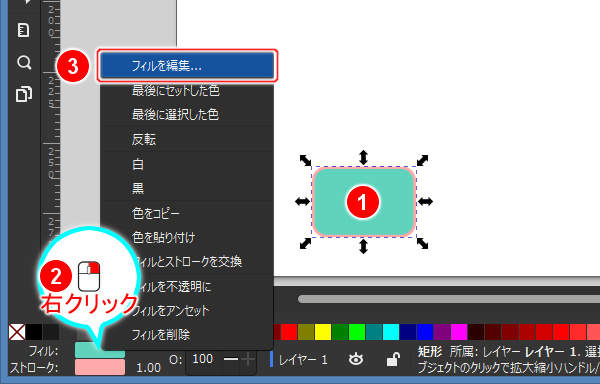Choose フィルを不透明に menu entry
This screenshot has width=600, height=384.
pos(187,286)
